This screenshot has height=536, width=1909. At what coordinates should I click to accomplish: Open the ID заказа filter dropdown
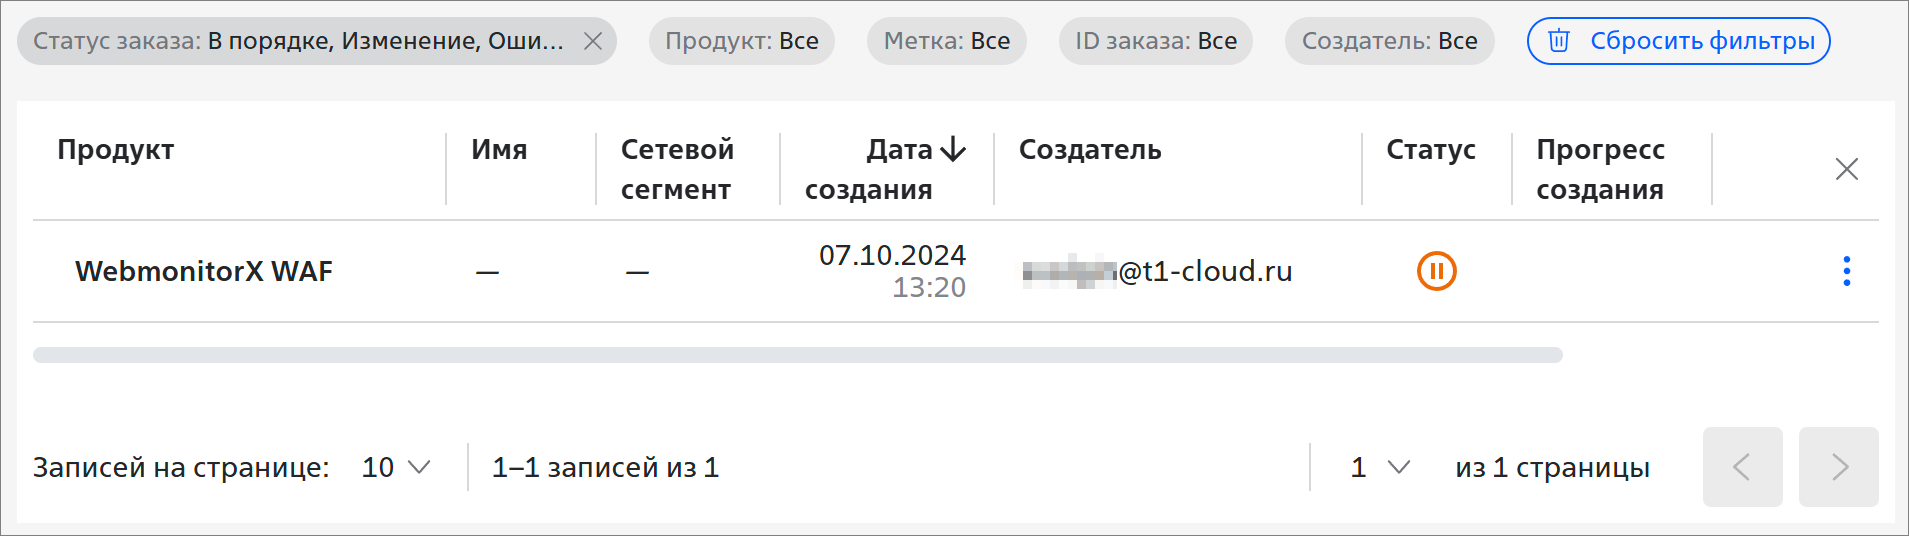point(1156,41)
